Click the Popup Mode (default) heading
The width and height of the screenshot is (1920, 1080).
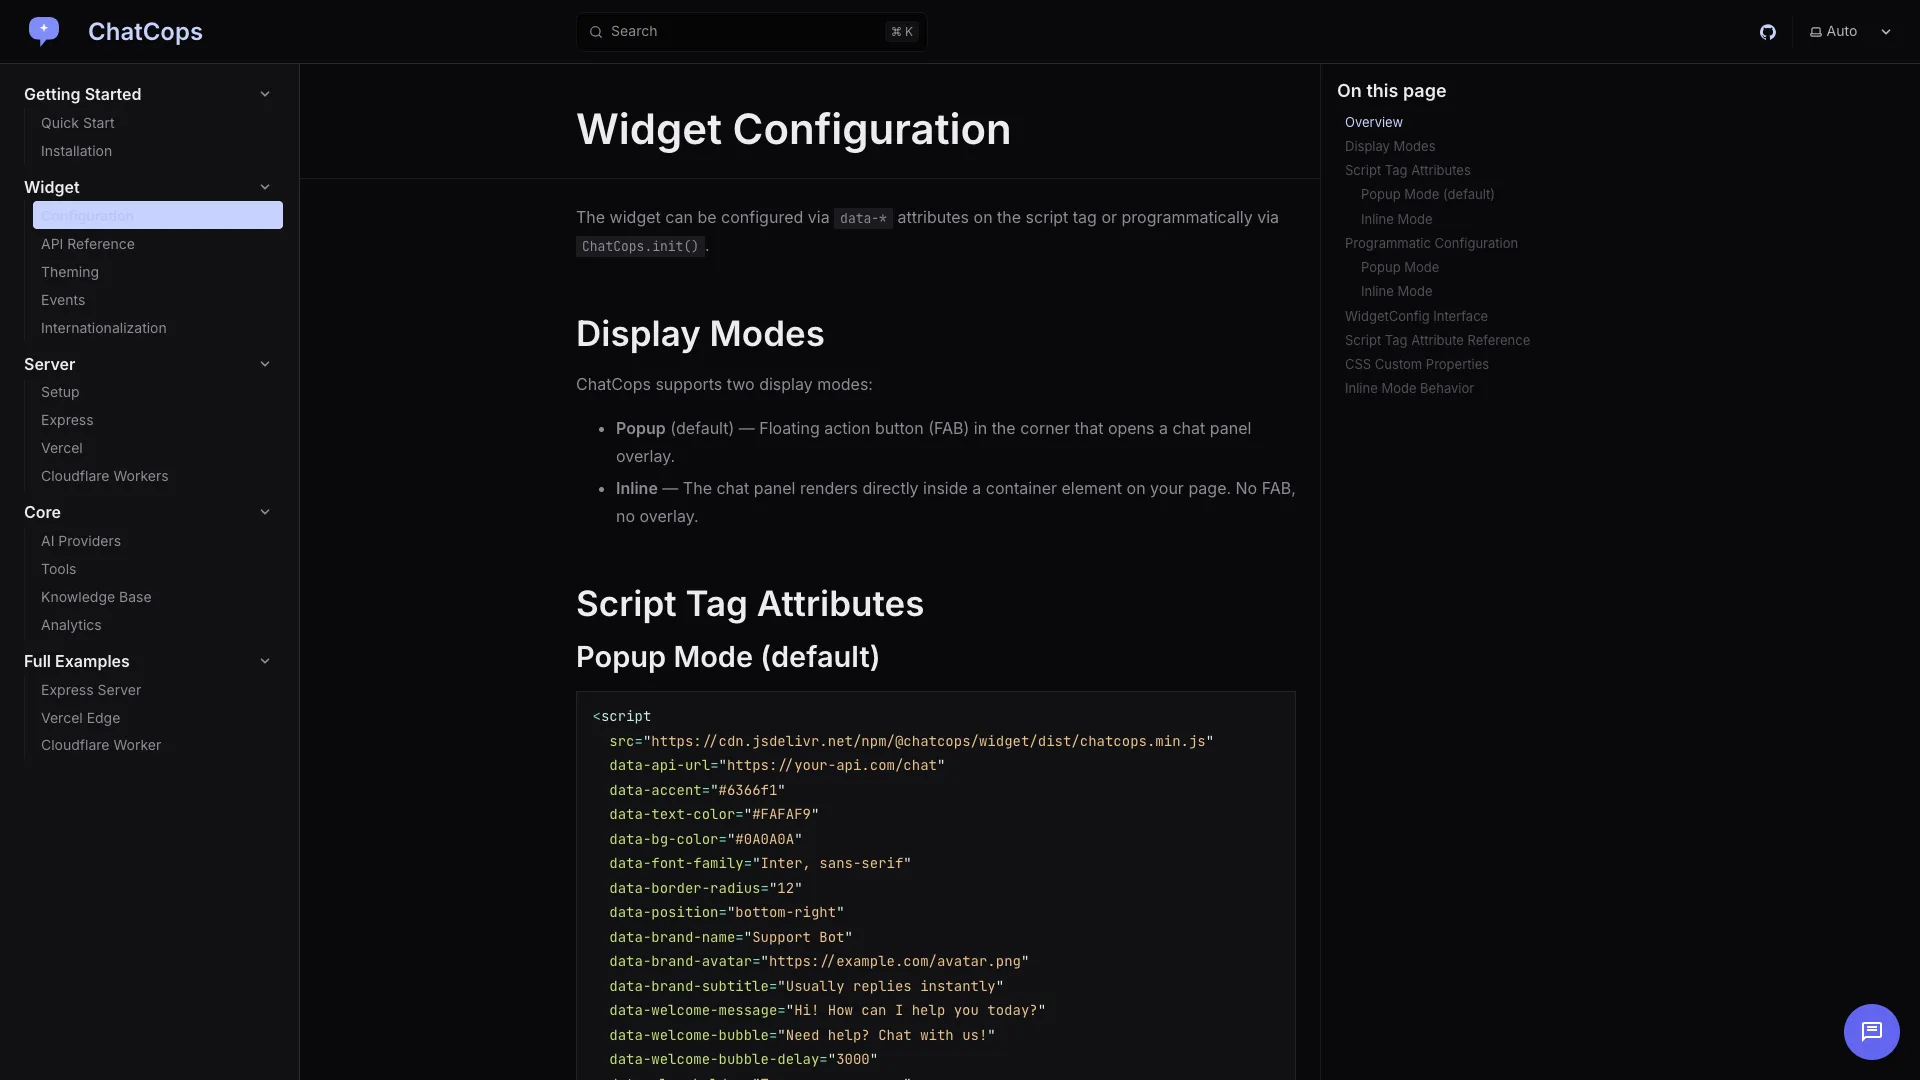pos(728,657)
